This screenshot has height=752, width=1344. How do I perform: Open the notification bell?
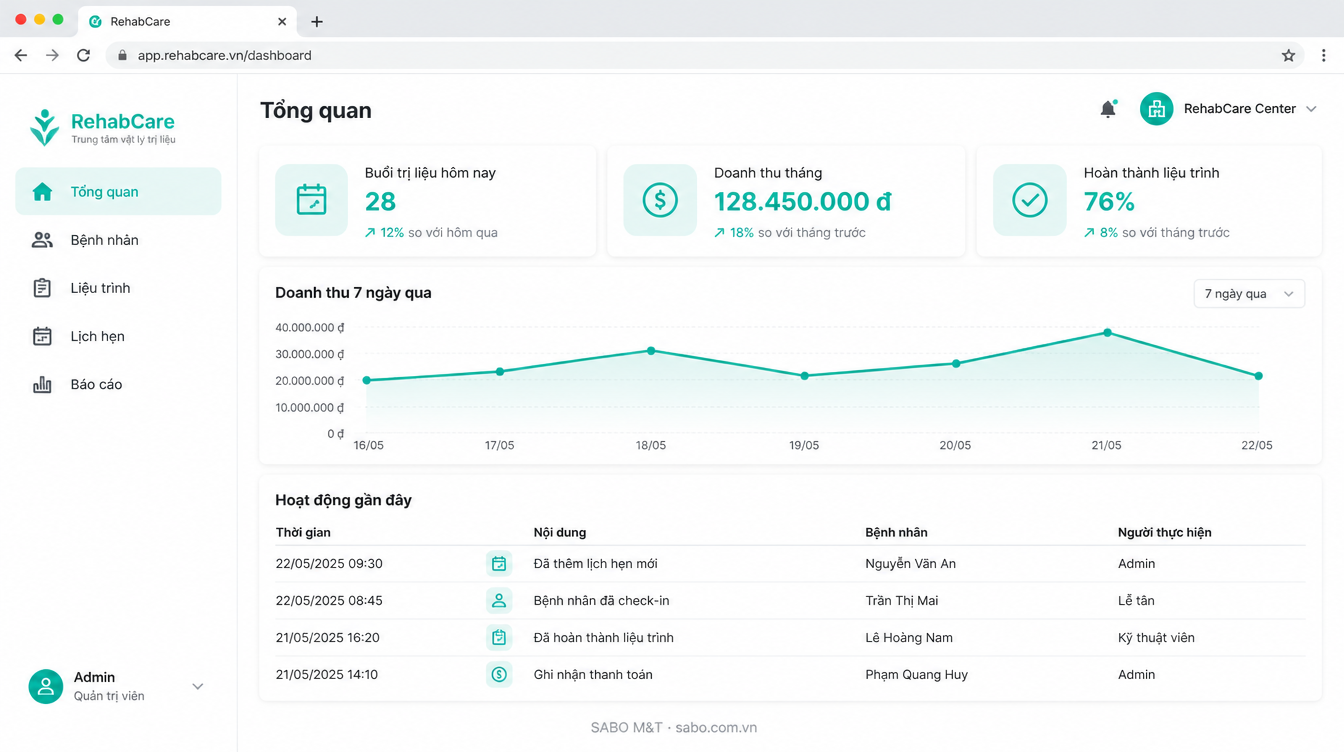pos(1108,109)
